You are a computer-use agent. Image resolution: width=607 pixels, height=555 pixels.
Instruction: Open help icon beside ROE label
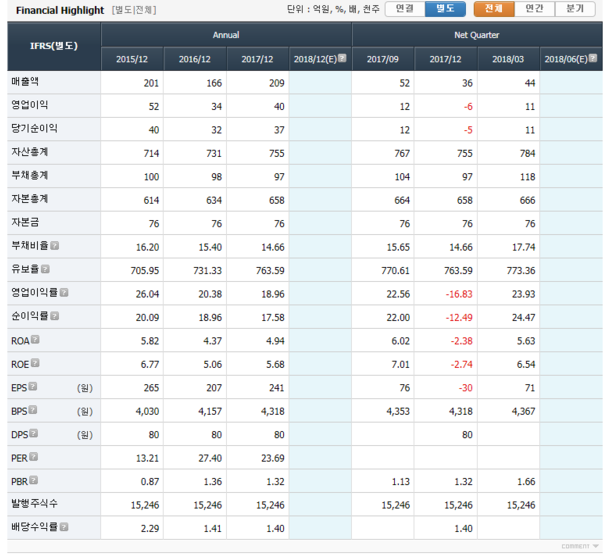tap(35, 363)
